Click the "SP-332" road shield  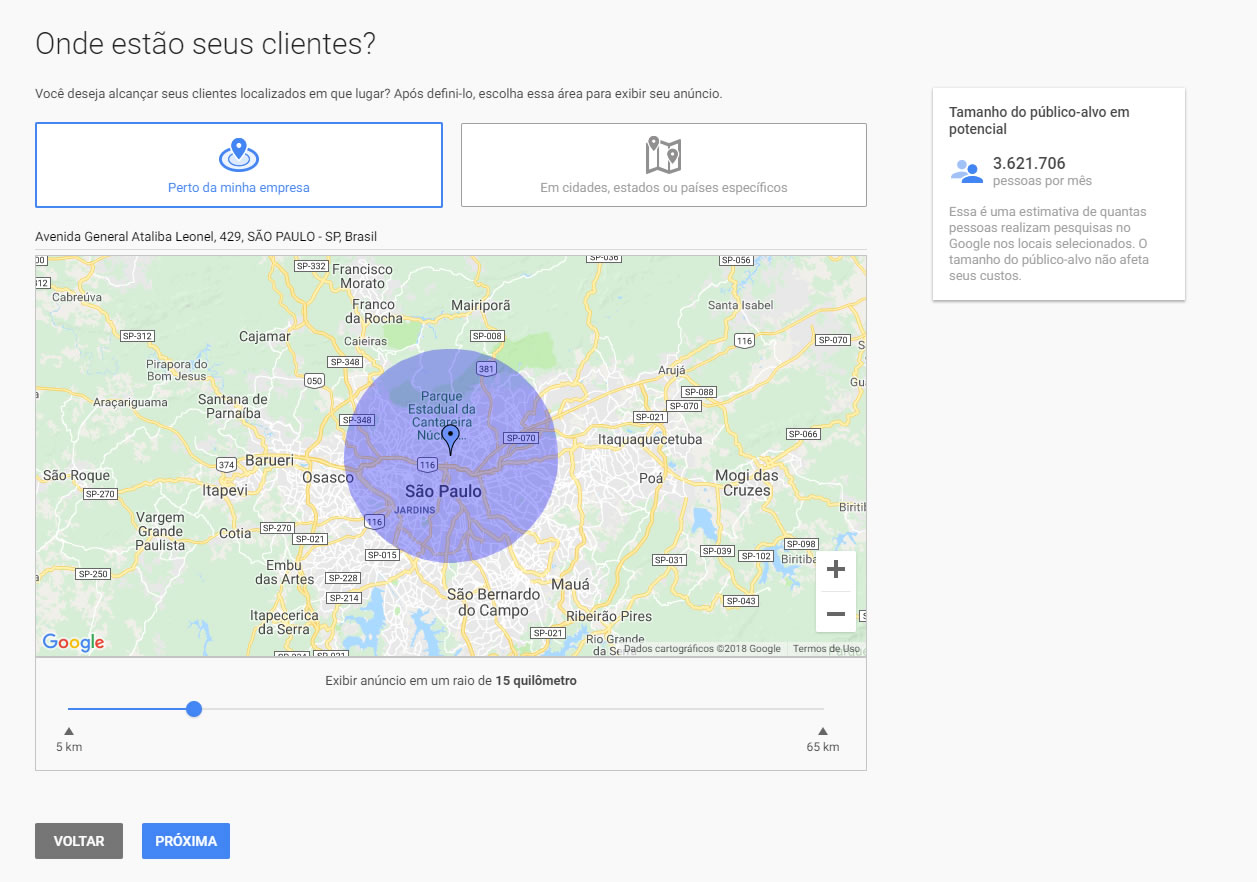point(312,266)
